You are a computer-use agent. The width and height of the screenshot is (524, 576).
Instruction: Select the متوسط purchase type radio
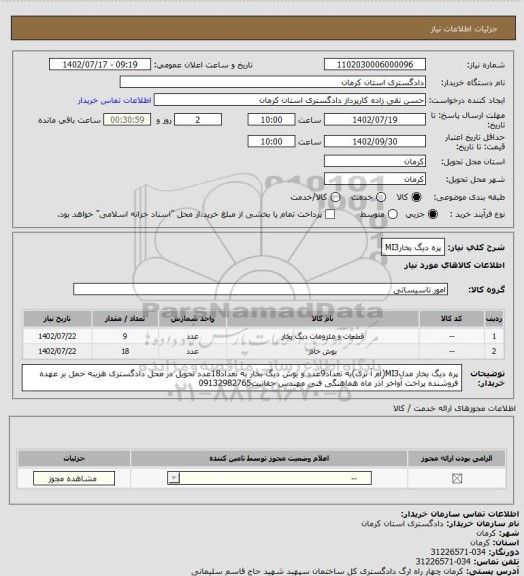click(x=392, y=214)
